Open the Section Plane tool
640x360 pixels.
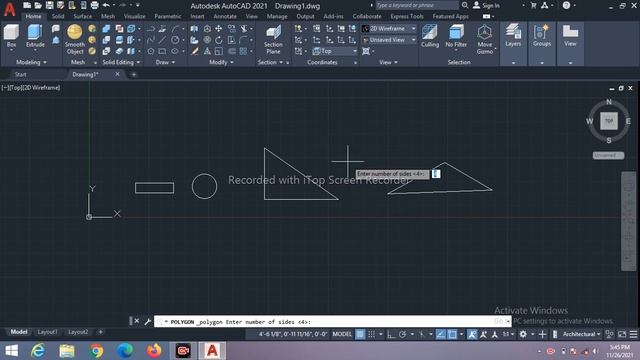(273, 39)
